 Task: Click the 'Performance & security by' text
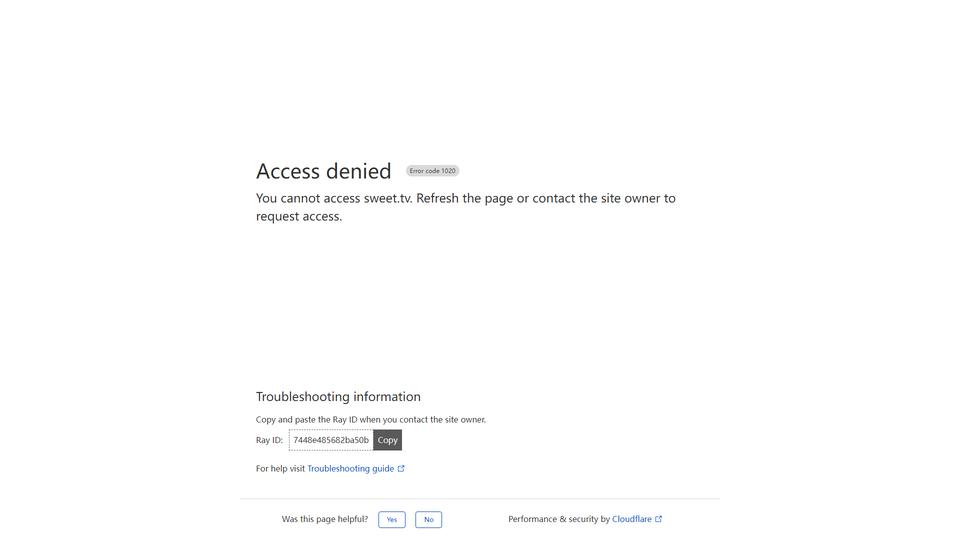[x=559, y=519]
